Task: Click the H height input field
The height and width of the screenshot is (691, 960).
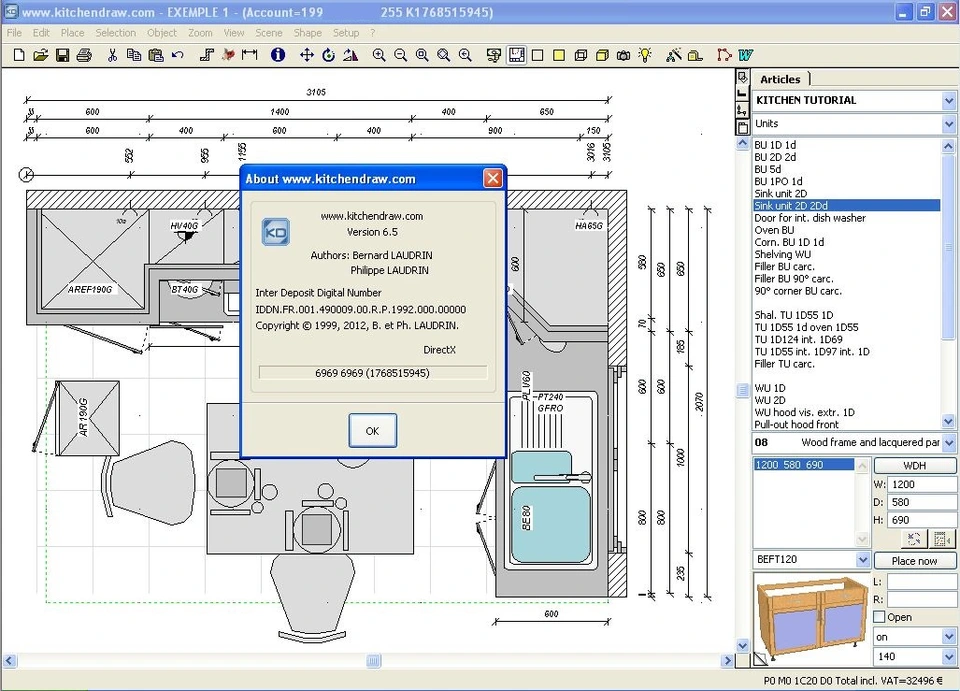Action: point(923,520)
